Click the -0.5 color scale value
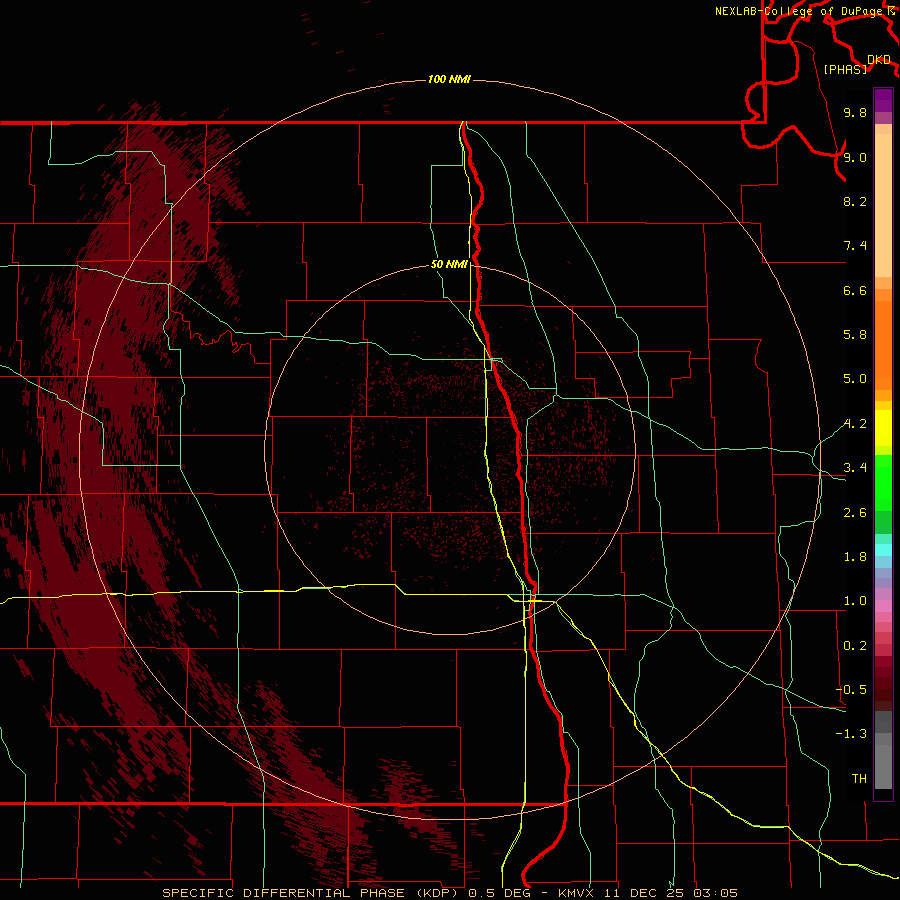 [x=851, y=690]
